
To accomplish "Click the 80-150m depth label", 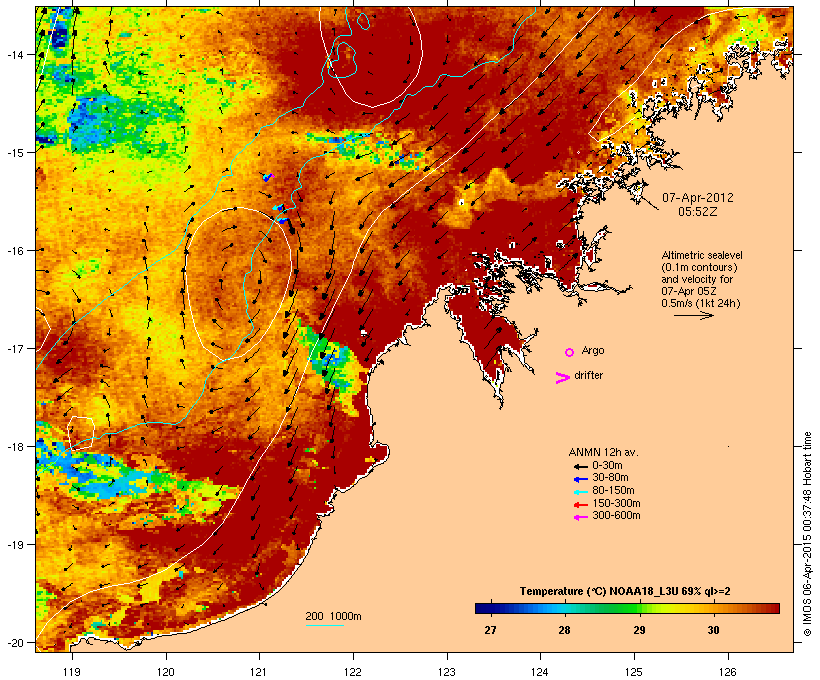I will pos(613,491).
